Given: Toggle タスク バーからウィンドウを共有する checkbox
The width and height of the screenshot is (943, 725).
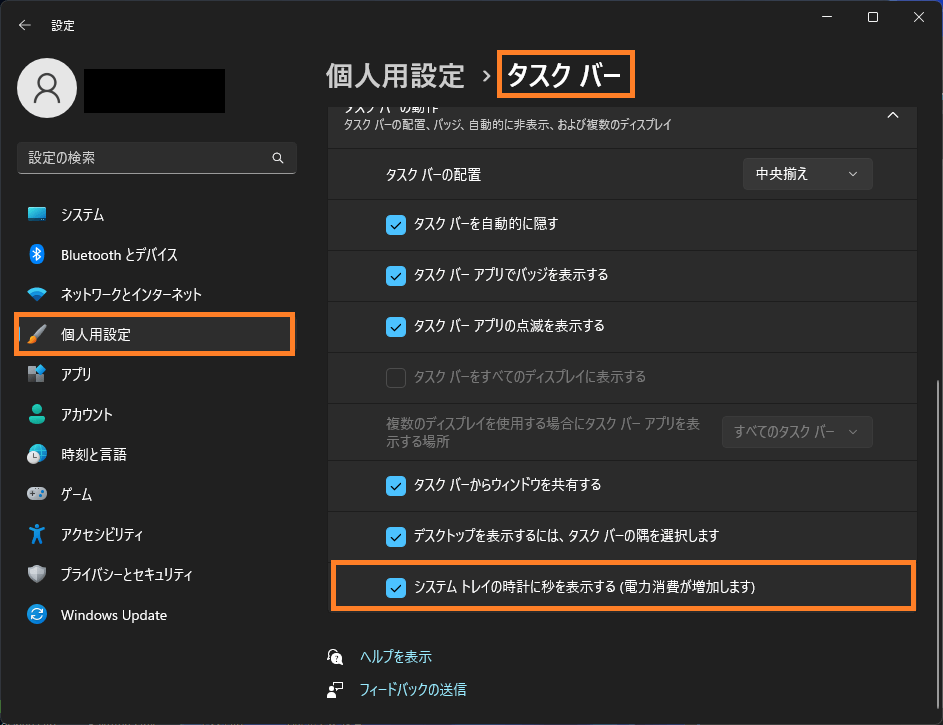Looking at the screenshot, I should [x=396, y=486].
